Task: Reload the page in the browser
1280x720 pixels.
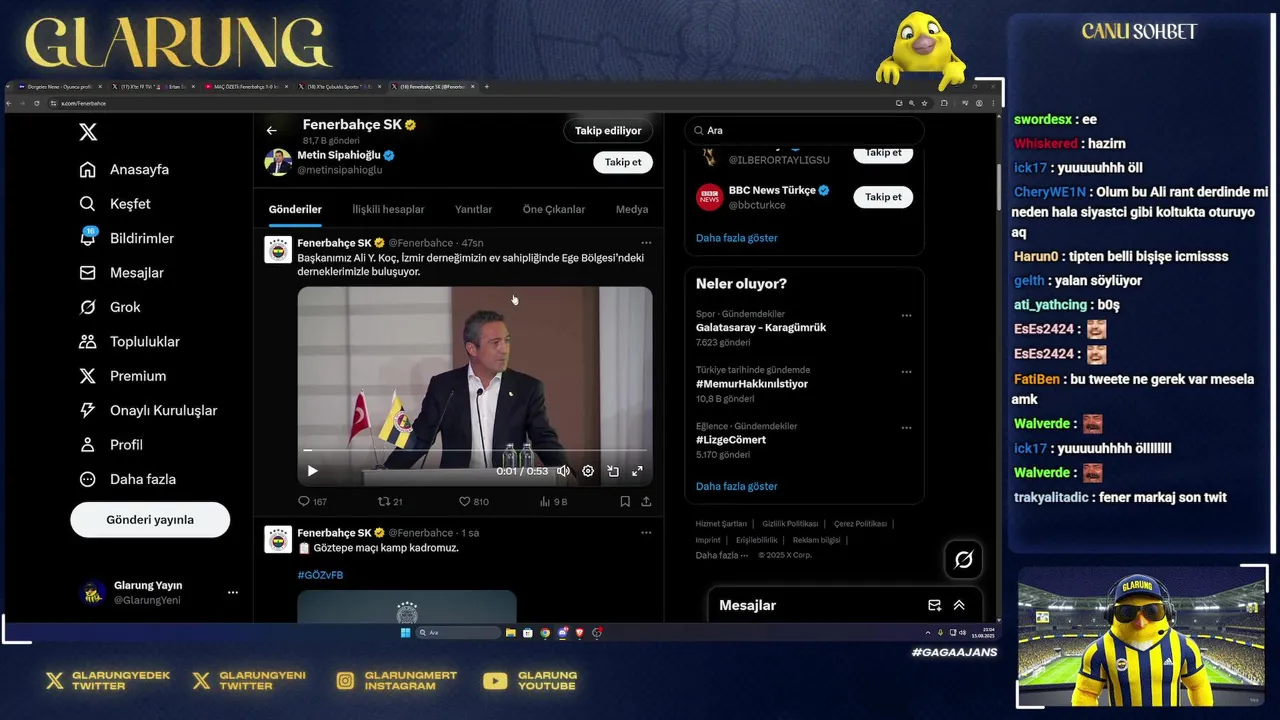Action: click(37, 103)
